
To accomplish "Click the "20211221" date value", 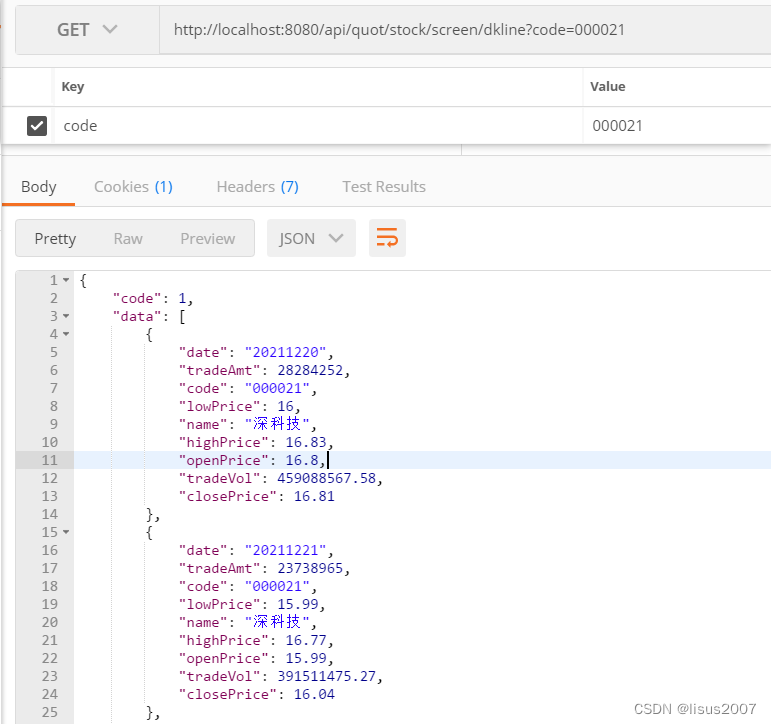I will pos(286,550).
